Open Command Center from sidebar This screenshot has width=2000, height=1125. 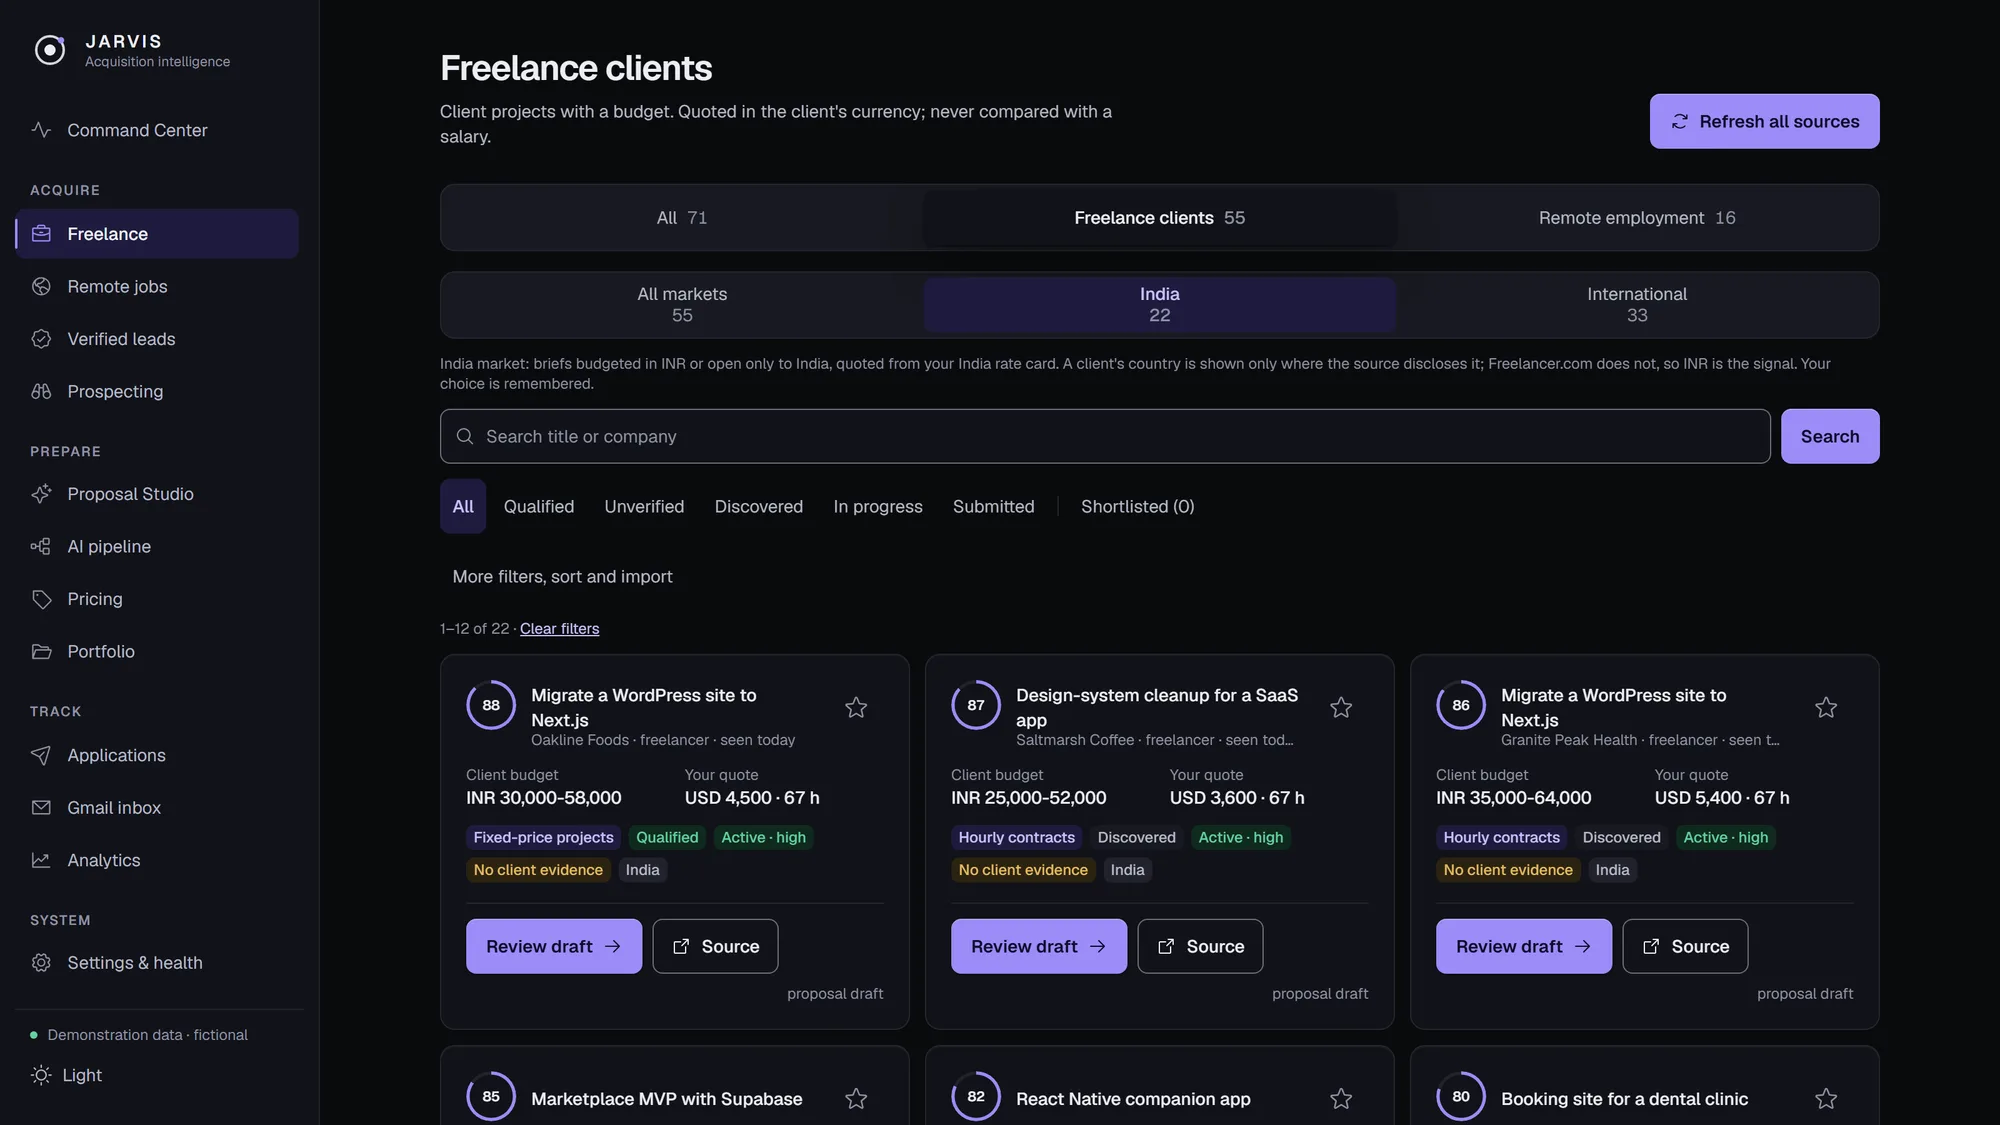click(157, 130)
